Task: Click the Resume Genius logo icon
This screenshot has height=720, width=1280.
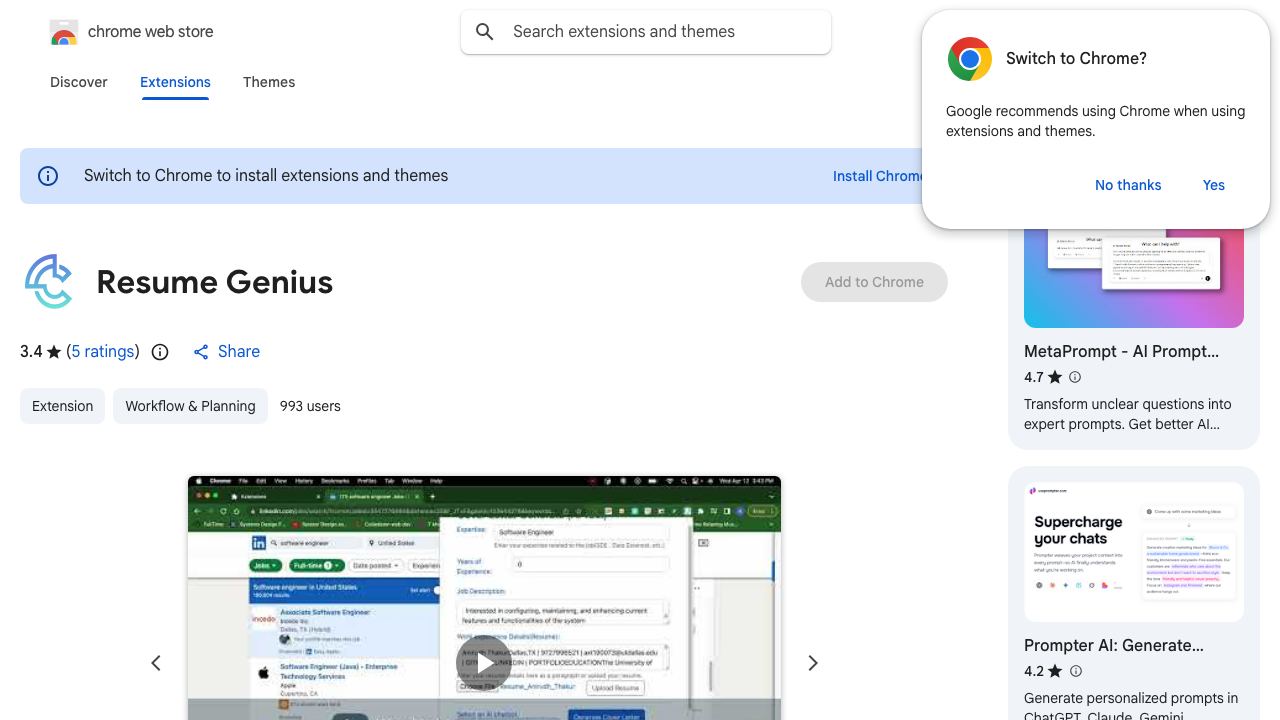Action: (49, 282)
